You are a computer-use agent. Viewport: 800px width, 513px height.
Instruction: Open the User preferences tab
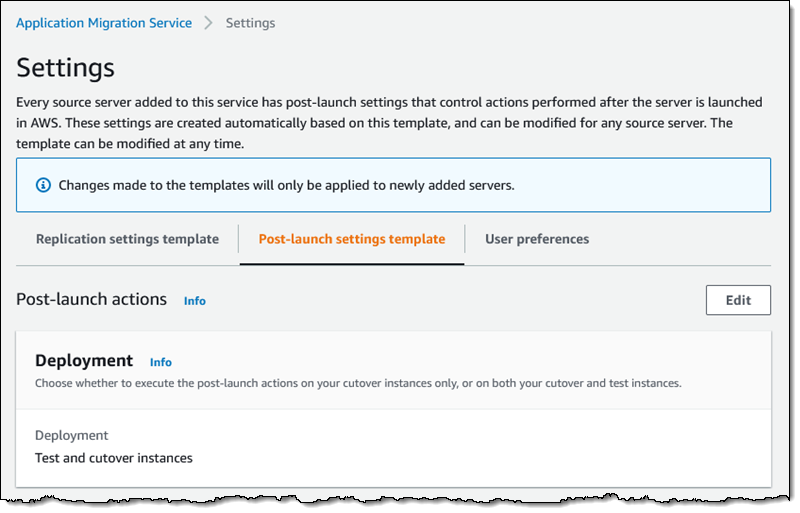tap(537, 239)
